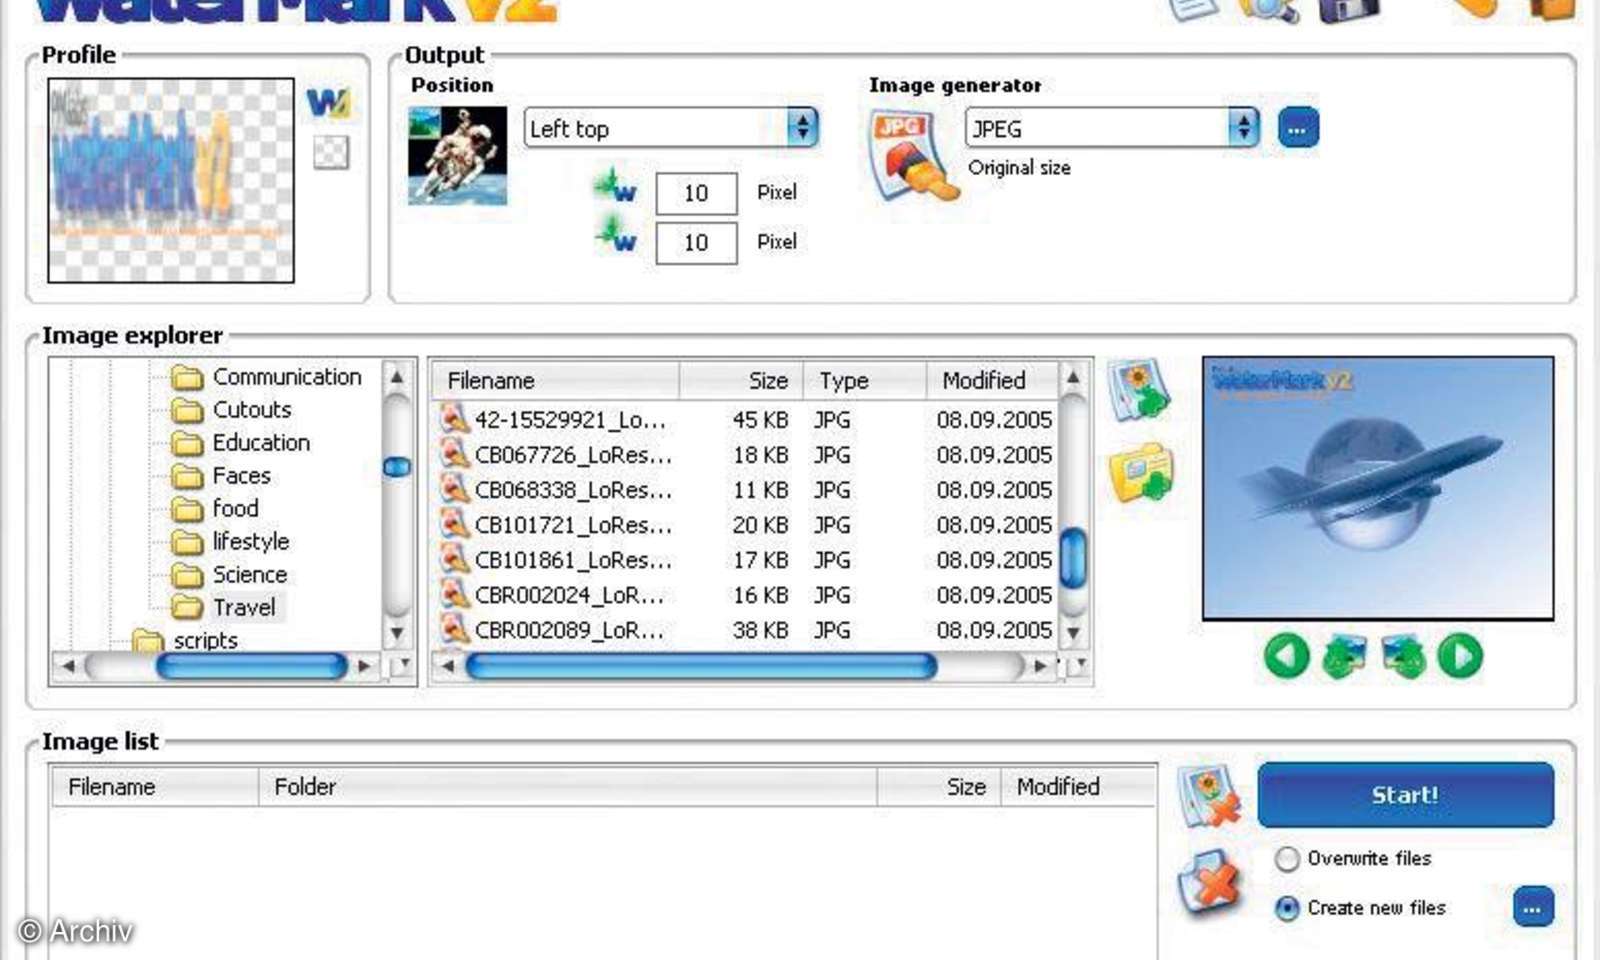Click the add image to list icon
The height and width of the screenshot is (960, 1600).
pyautogui.click(x=1138, y=389)
